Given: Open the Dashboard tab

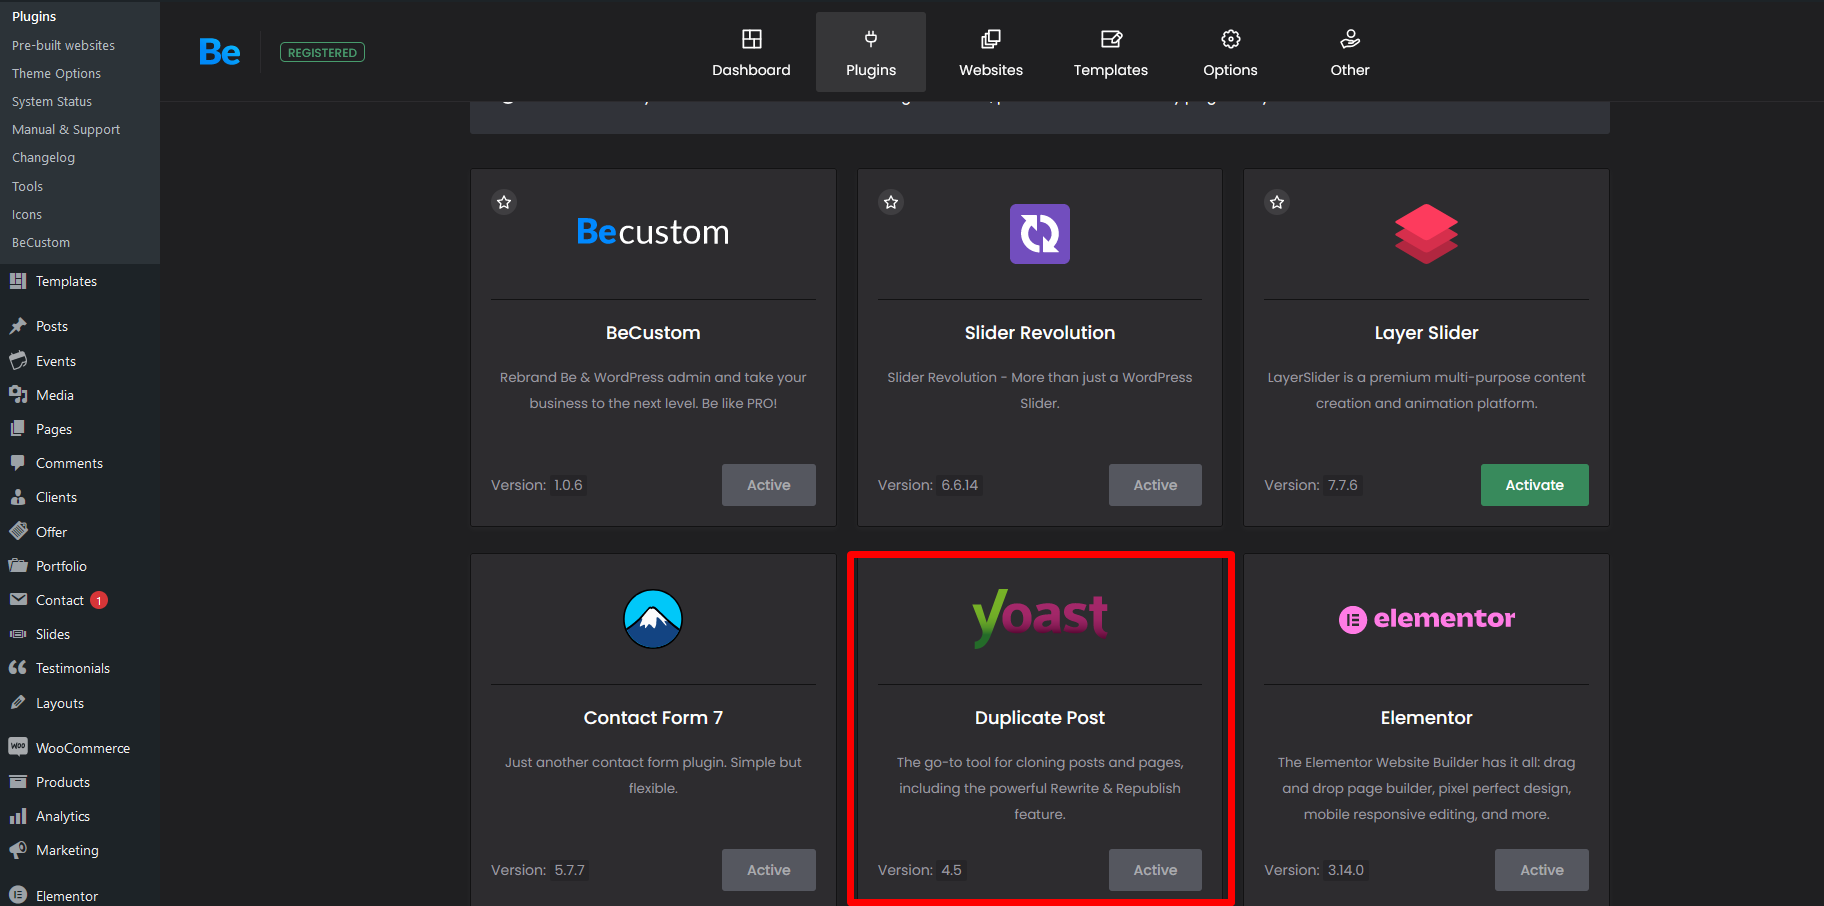Looking at the screenshot, I should point(751,52).
